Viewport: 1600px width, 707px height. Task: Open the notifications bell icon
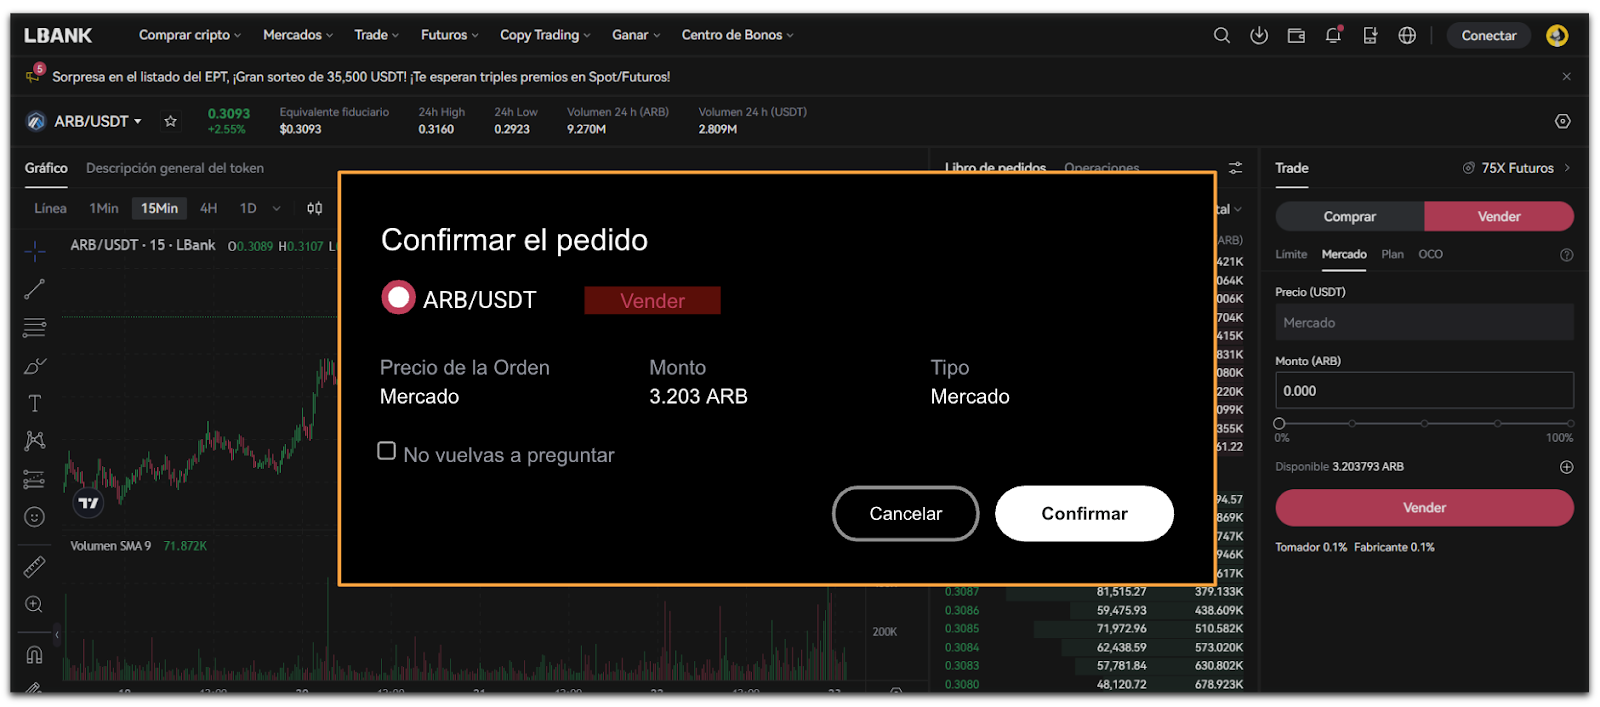click(1333, 35)
